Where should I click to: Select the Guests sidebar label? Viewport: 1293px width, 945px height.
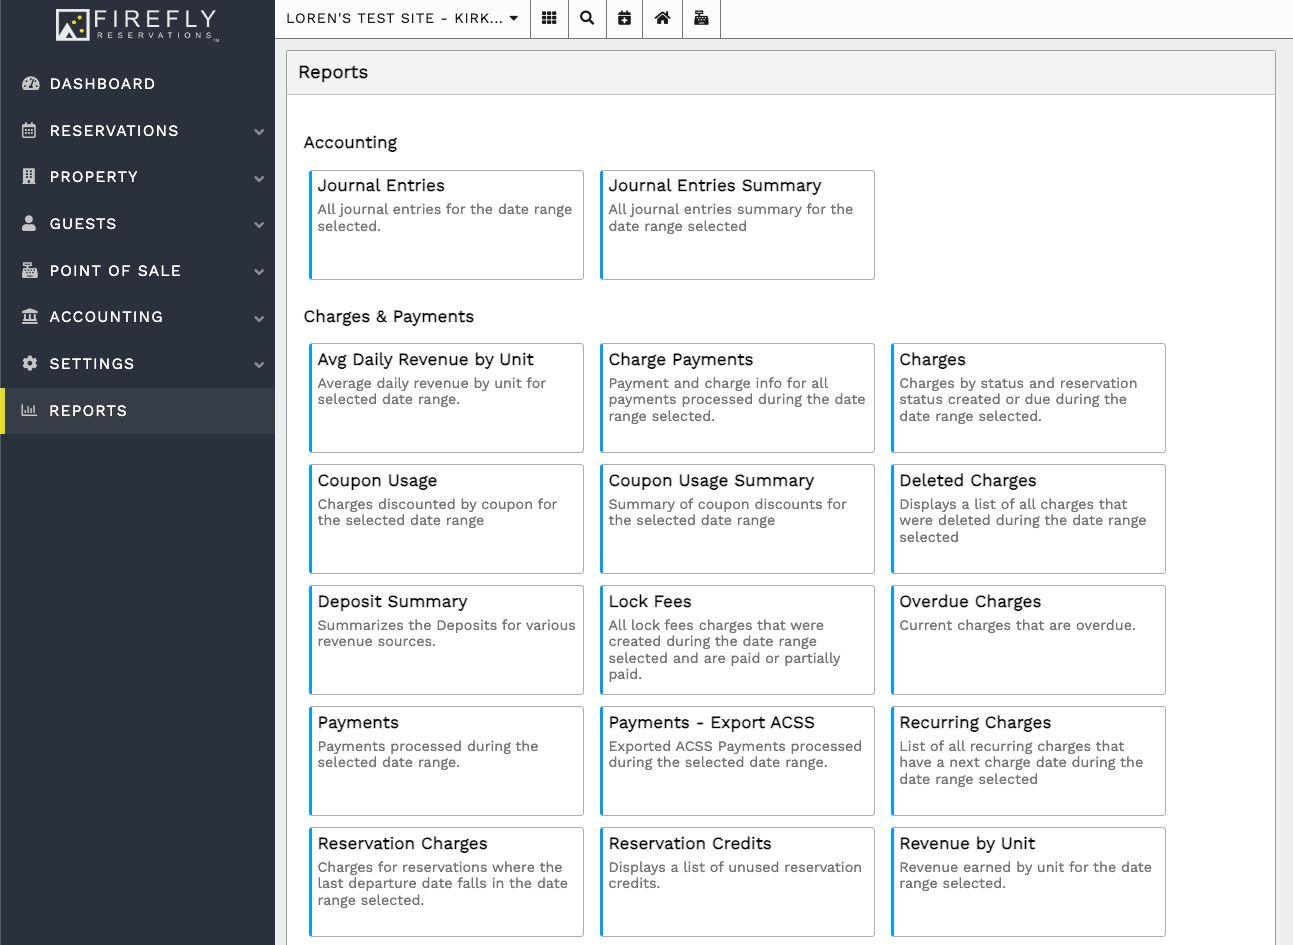[83, 224]
